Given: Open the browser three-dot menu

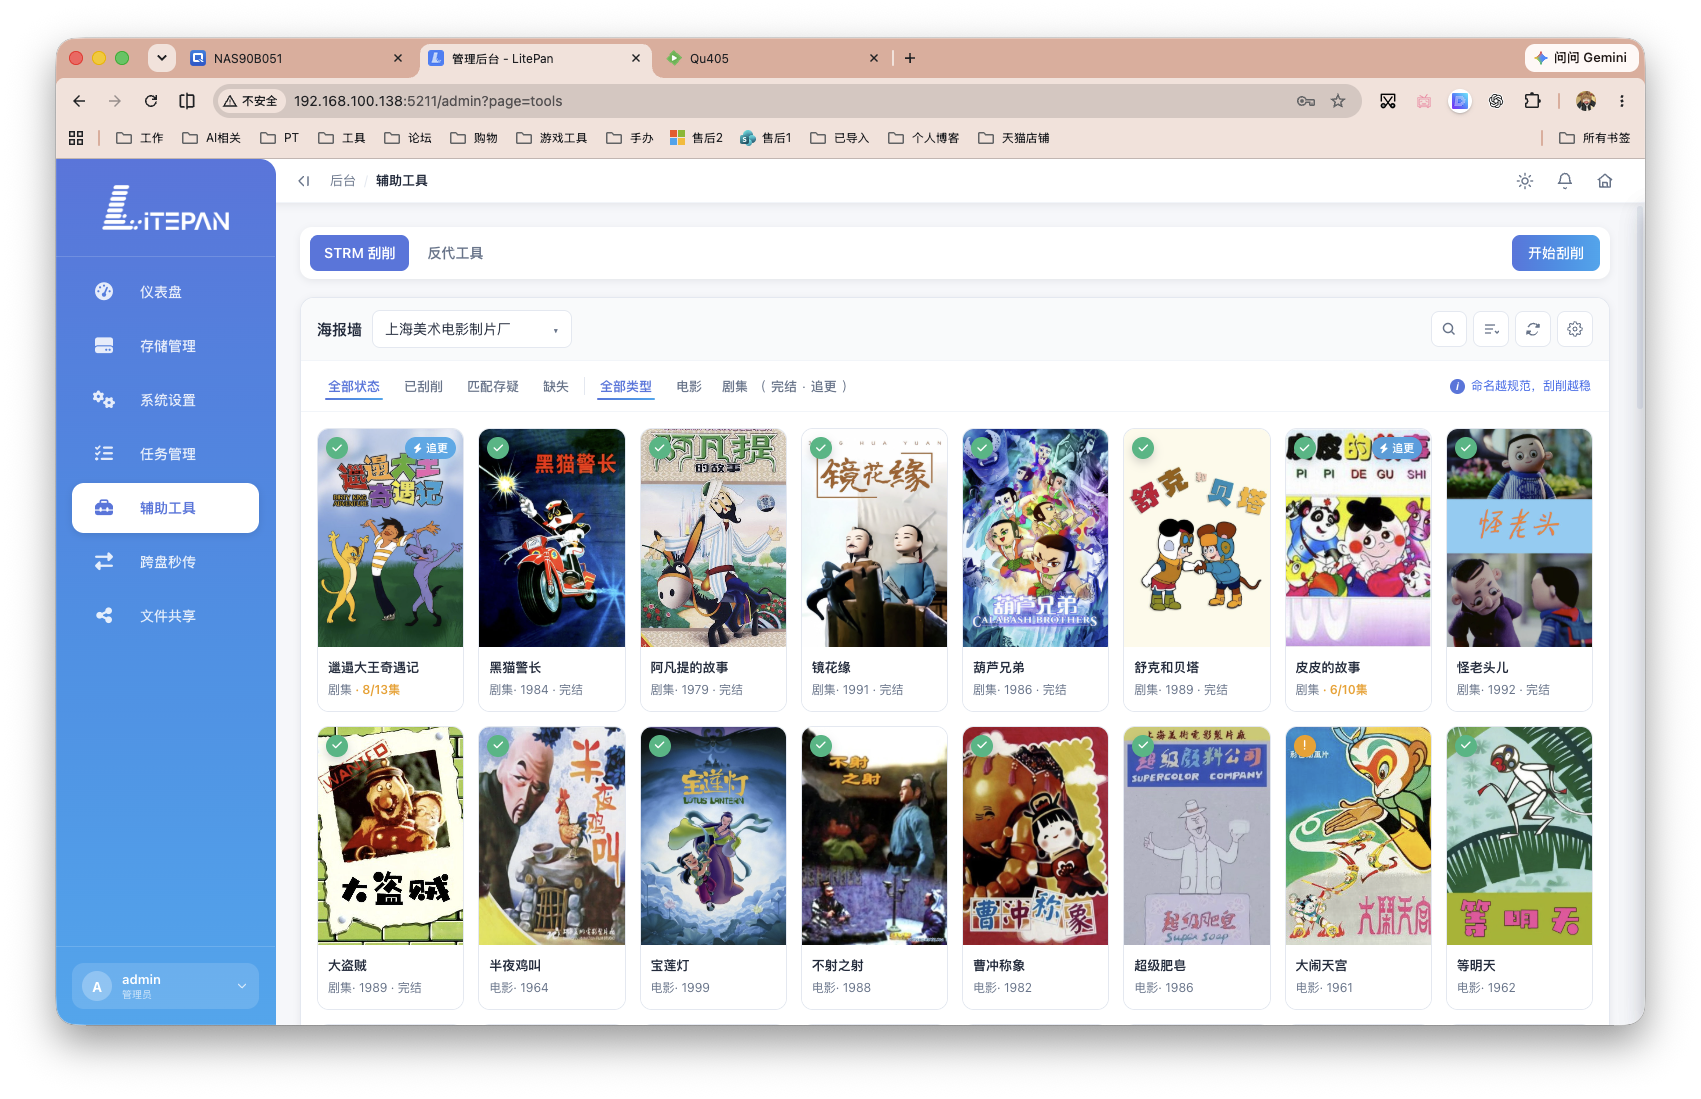Looking at the screenshot, I should pyautogui.click(x=1622, y=101).
